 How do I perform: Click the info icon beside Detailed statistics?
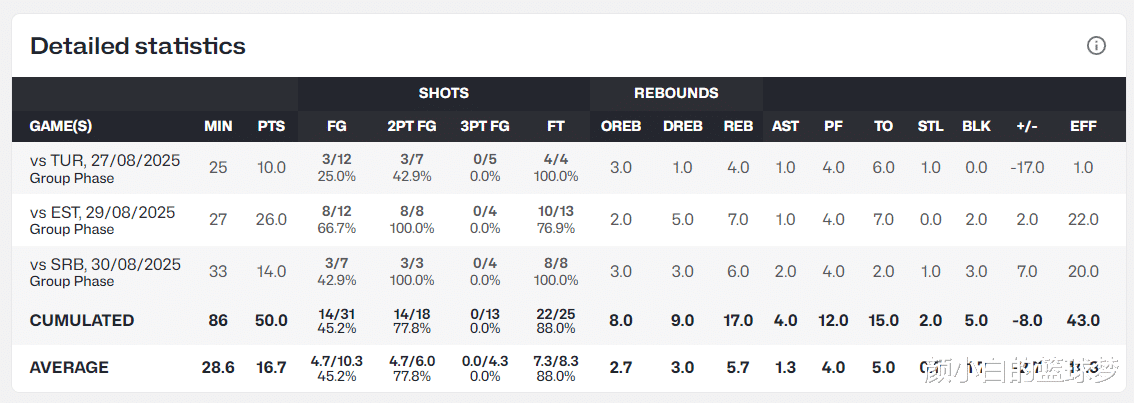pyautogui.click(x=1096, y=45)
